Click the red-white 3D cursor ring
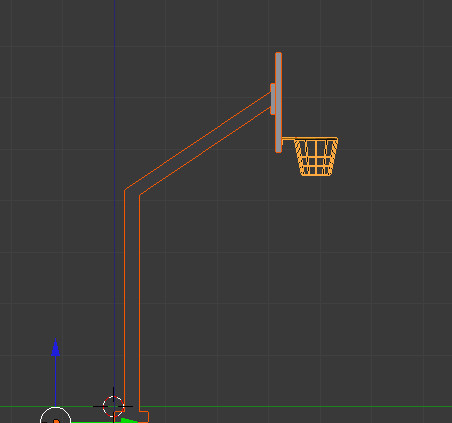Screen dimensions: 452x423 (x=113, y=406)
